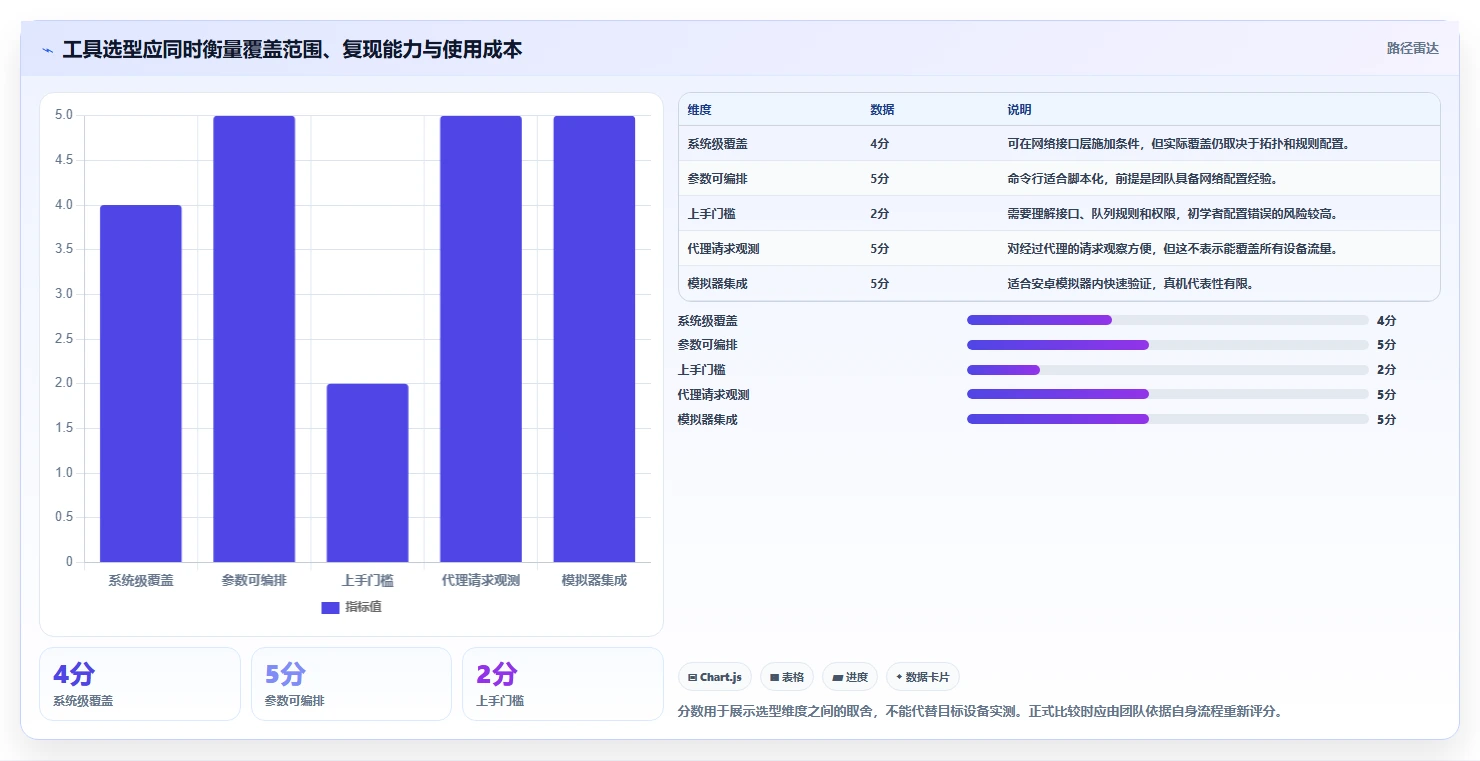The width and height of the screenshot is (1480, 761).
Task: Click the 参数可编排 progress bar
Action: click(1167, 345)
